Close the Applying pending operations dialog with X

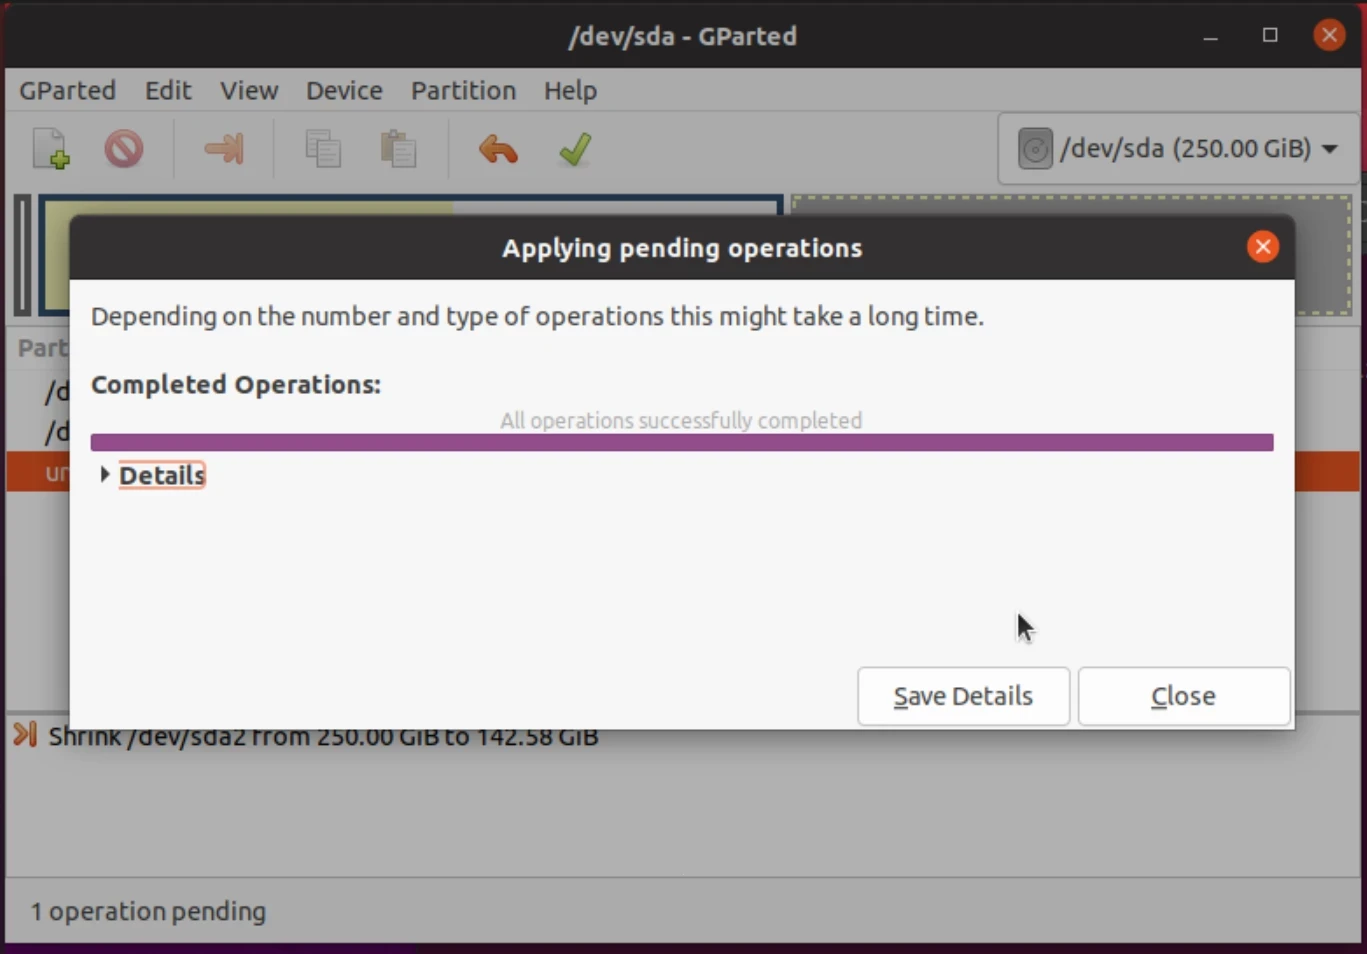[x=1263, y=247]
